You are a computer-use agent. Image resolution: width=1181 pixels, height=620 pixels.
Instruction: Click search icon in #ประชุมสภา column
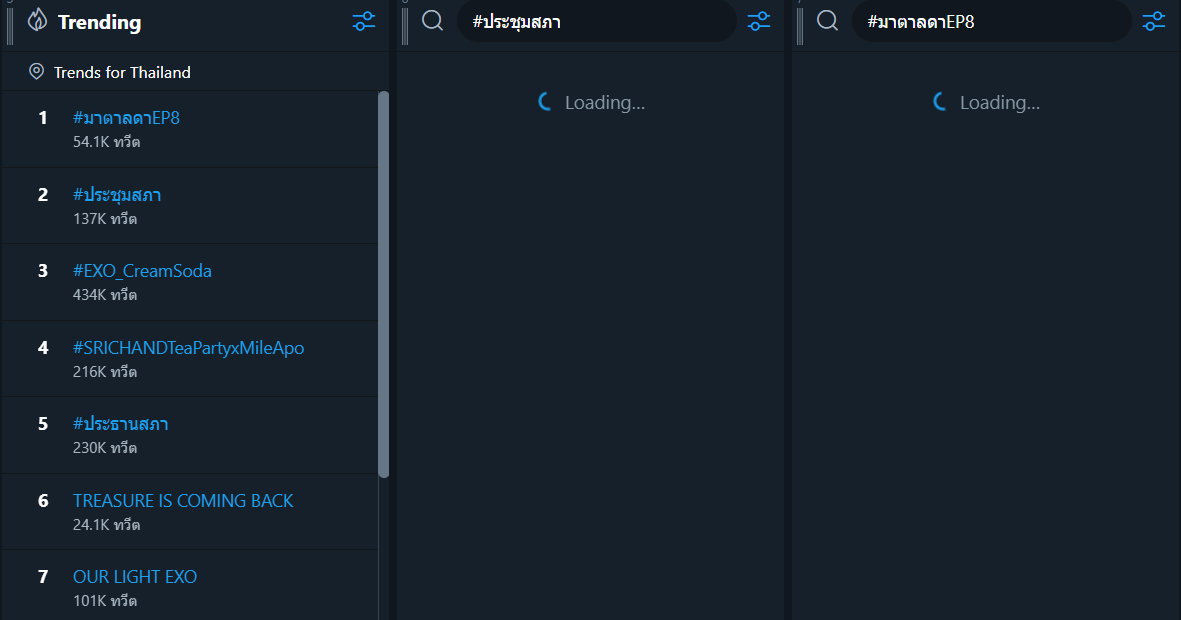tap(432, 20)
